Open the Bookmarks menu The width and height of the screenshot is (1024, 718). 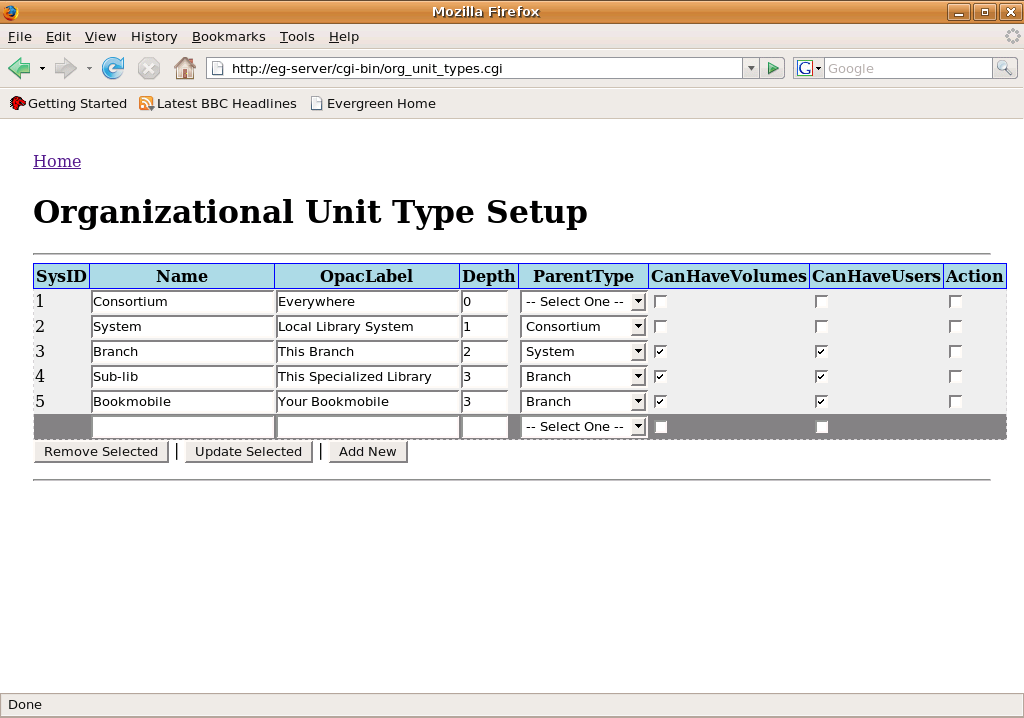coord(228,36)
